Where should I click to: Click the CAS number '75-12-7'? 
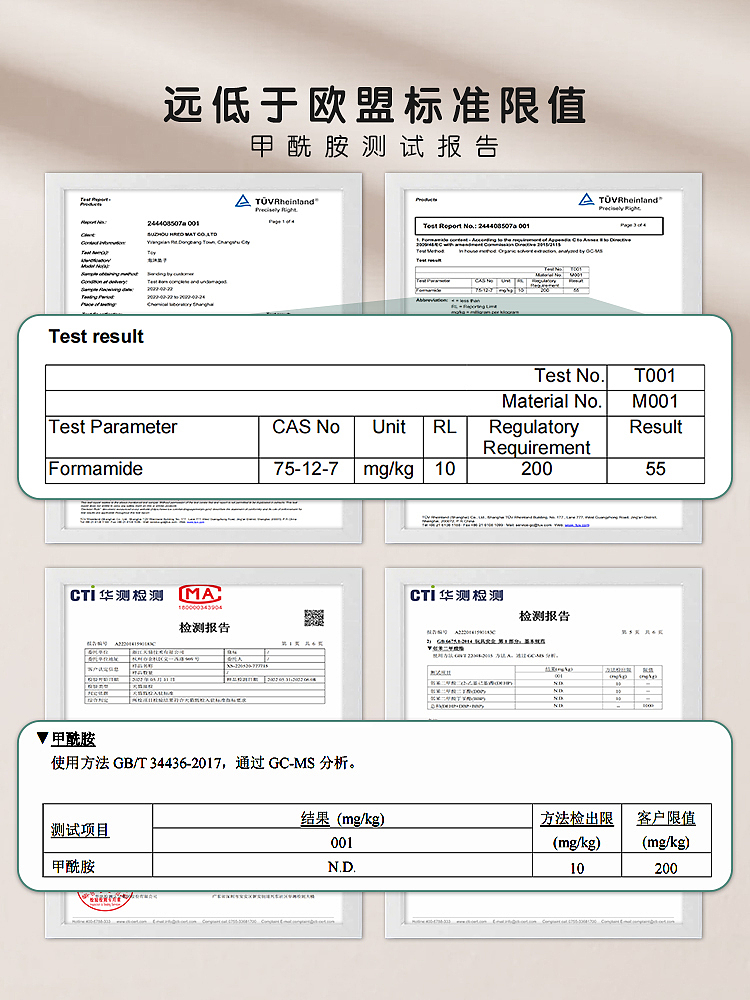click(x=306, y=469)
